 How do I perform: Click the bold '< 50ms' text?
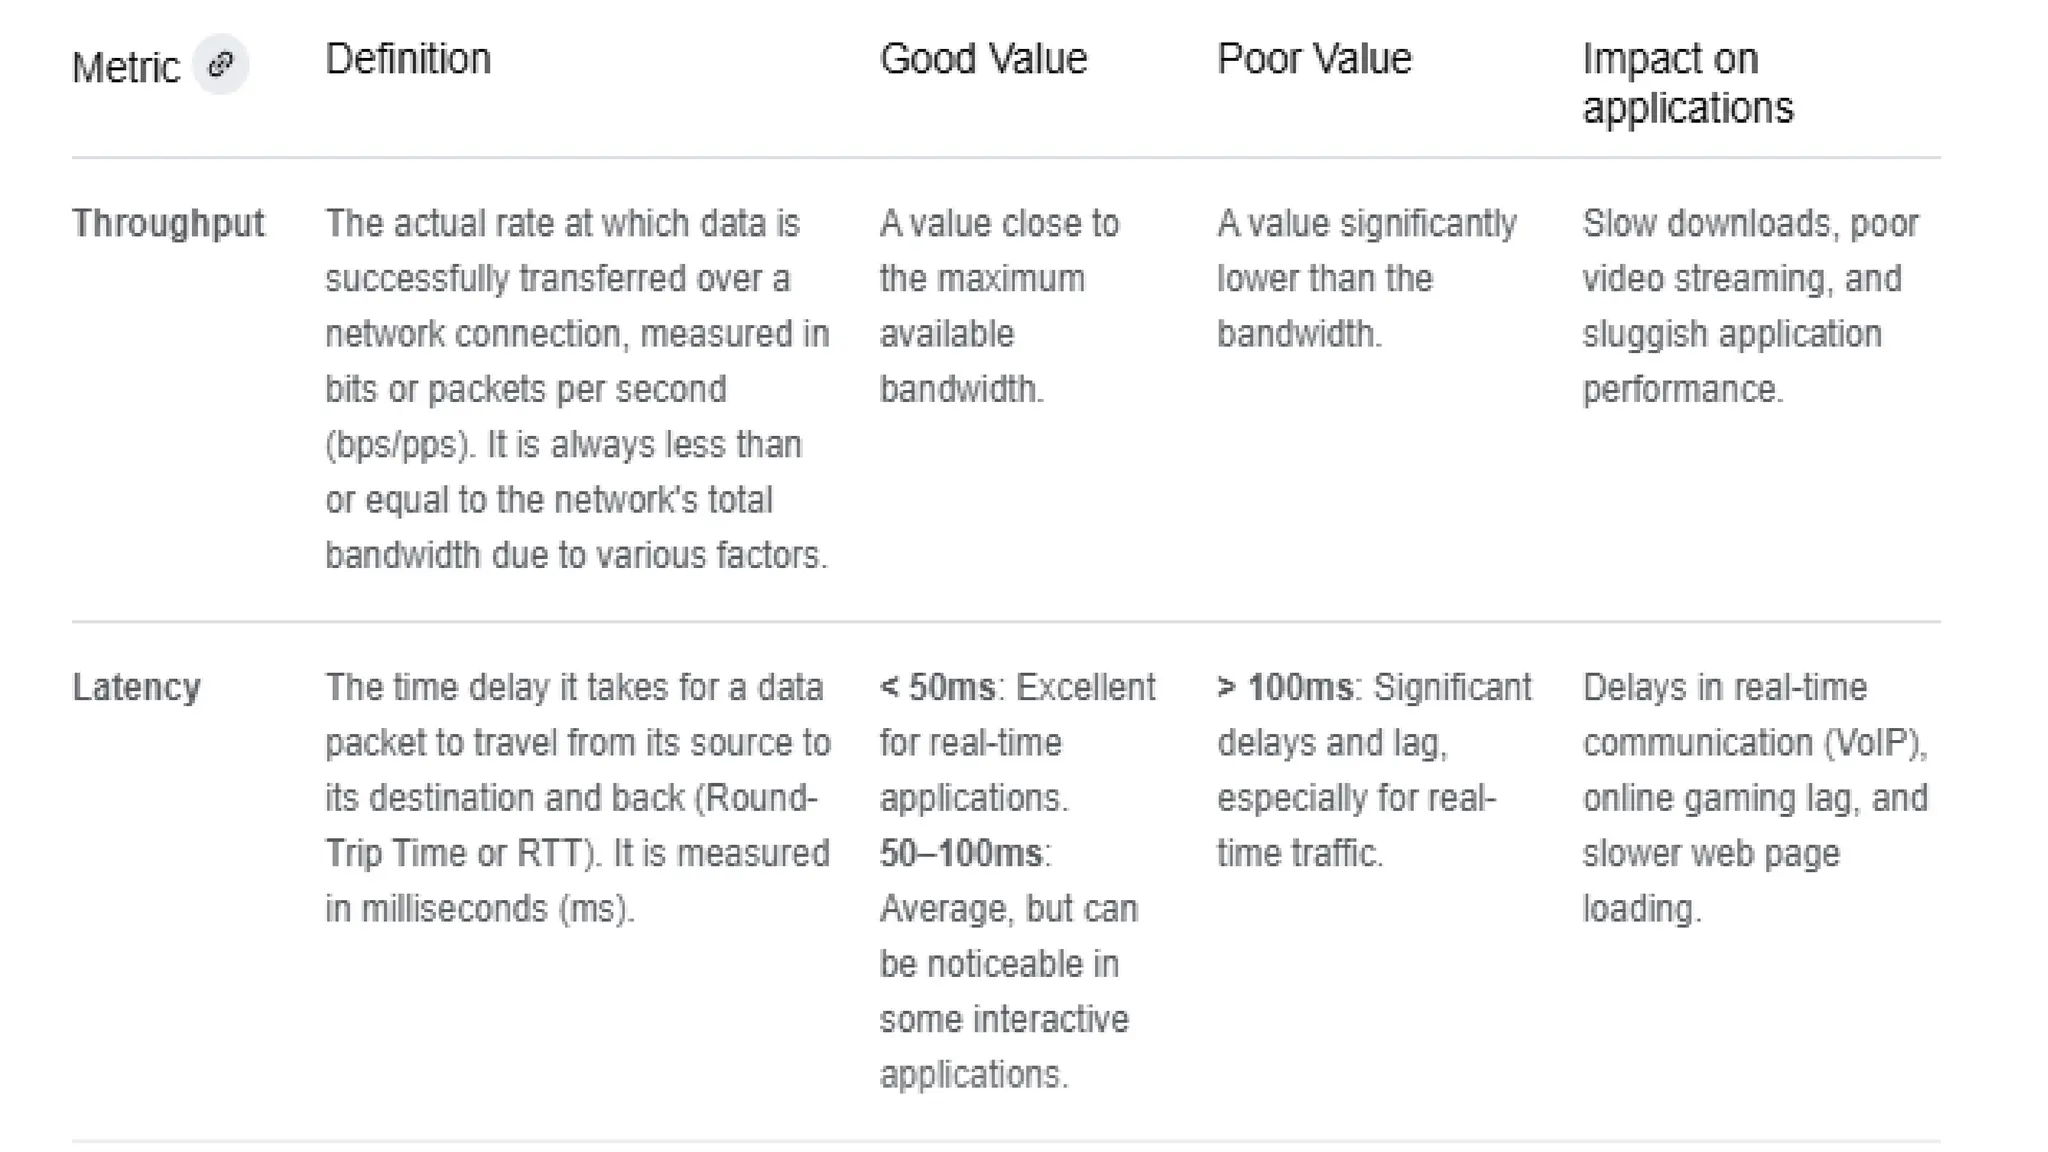(x=938, y=687)
